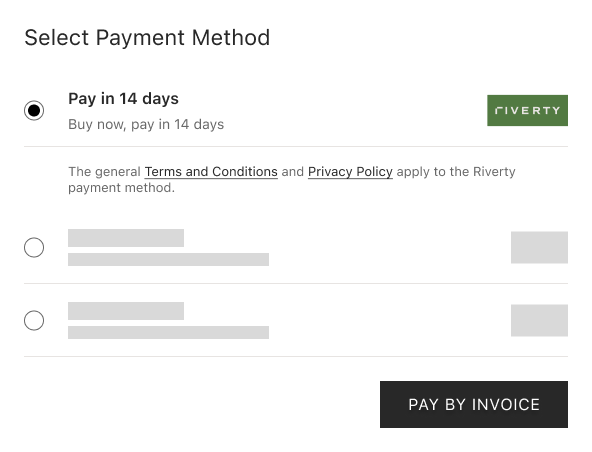Click the PAY BY INVOICE button
The image size is (592, 452).
[x=474, y=404]
